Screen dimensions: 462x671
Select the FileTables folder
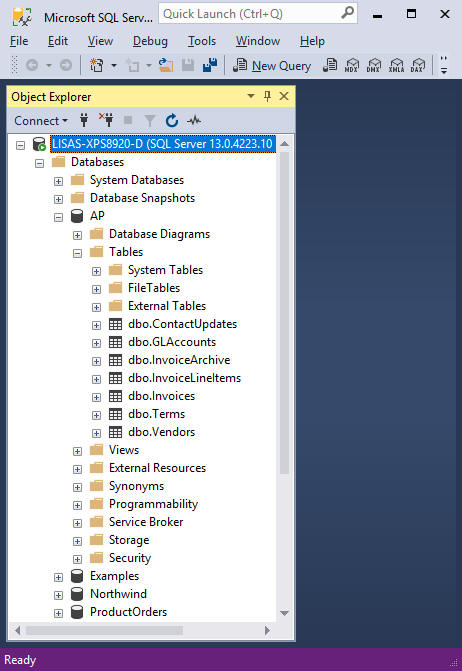(x=154, y=288)
